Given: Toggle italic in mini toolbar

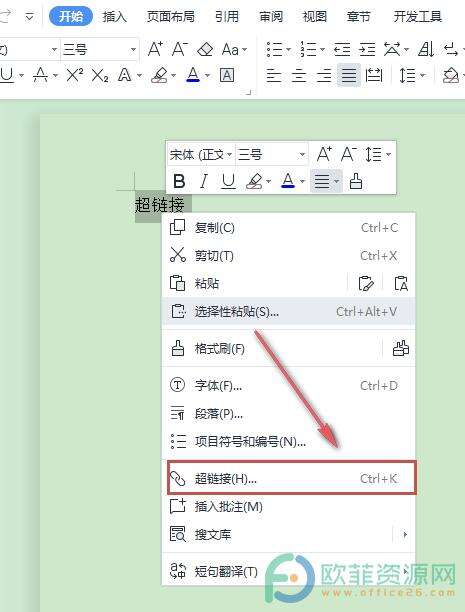Looking at the screenshot, I should [203, 181].
